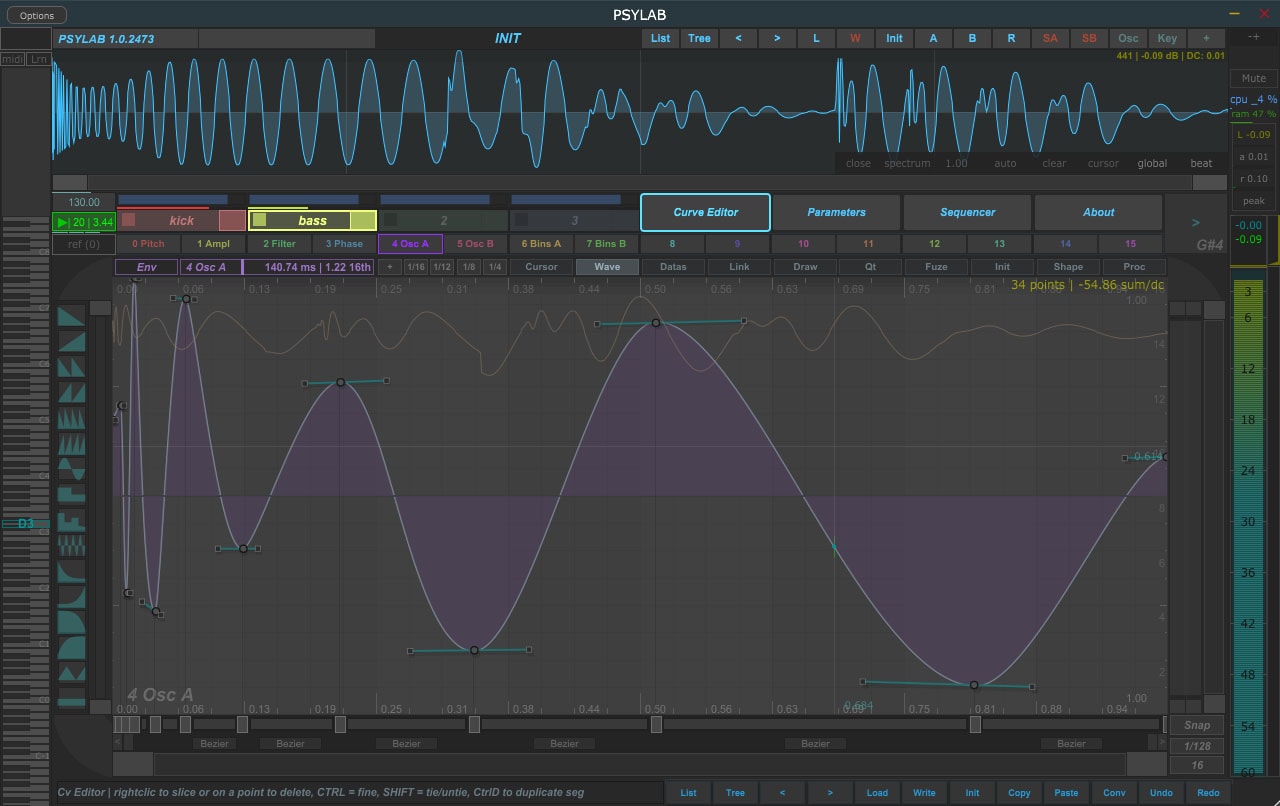This screenshot has height=806, width=1280.
Task: Click the green output level meter
Action: click(x=1248, y=527)
